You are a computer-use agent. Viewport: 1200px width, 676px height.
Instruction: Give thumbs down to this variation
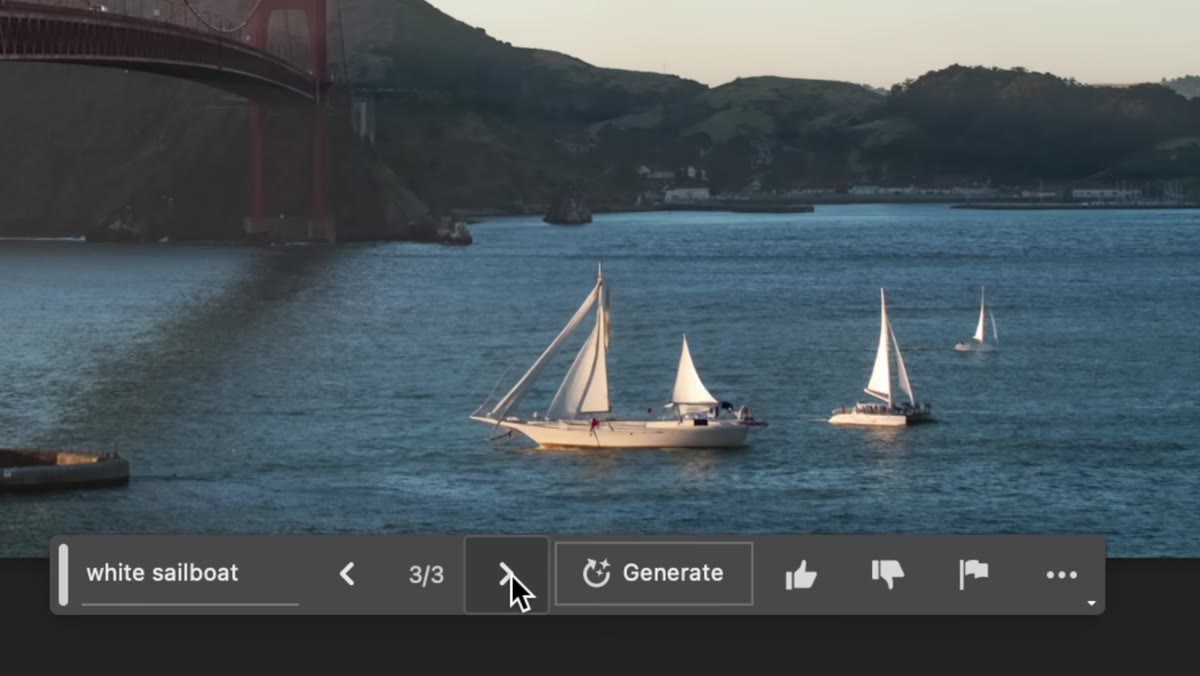[x=888, y=574]
